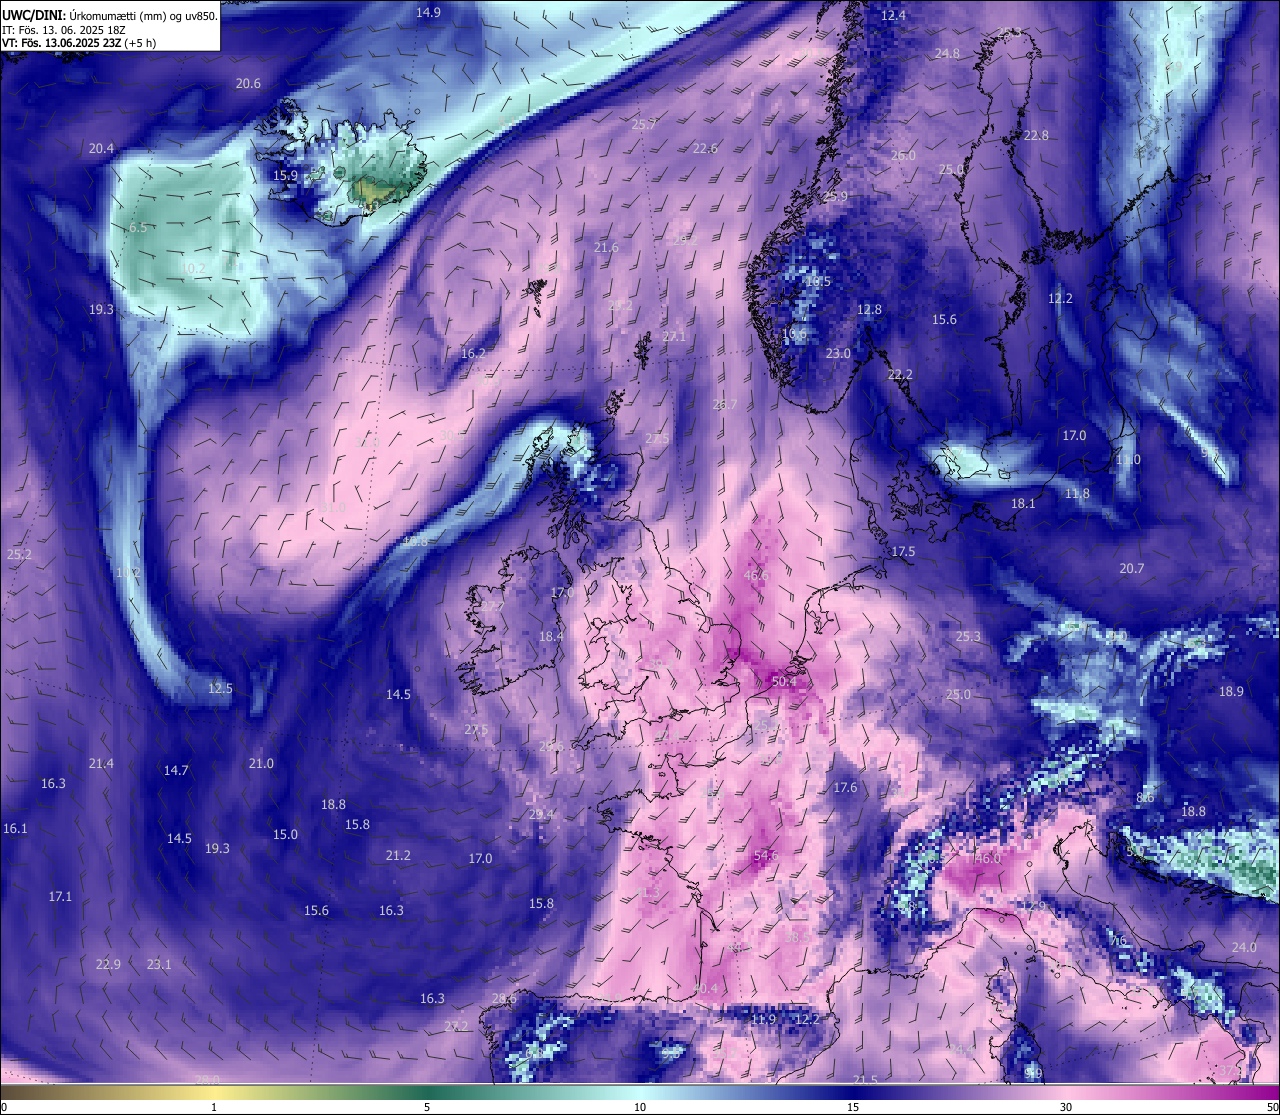Click the 25.2 value at the left edge

click(19, 554)
